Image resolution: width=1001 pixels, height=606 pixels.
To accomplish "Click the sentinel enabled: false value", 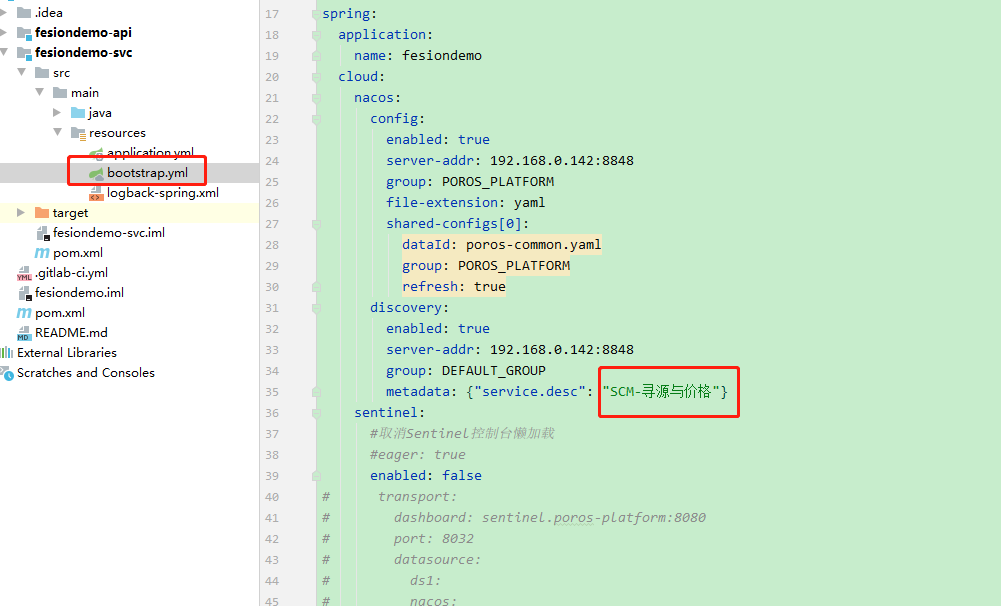I will tap(462, 476).
